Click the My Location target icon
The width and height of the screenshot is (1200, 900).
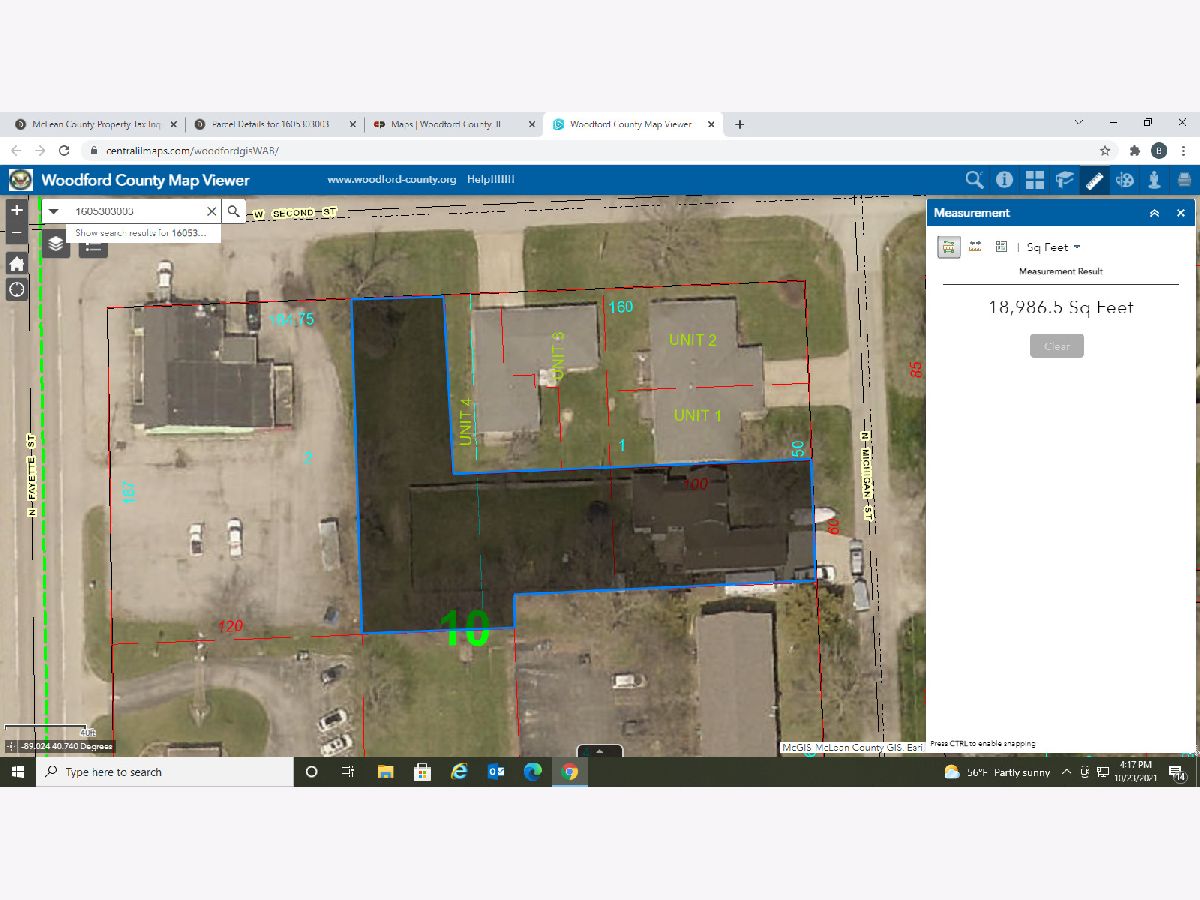[17, 290]
